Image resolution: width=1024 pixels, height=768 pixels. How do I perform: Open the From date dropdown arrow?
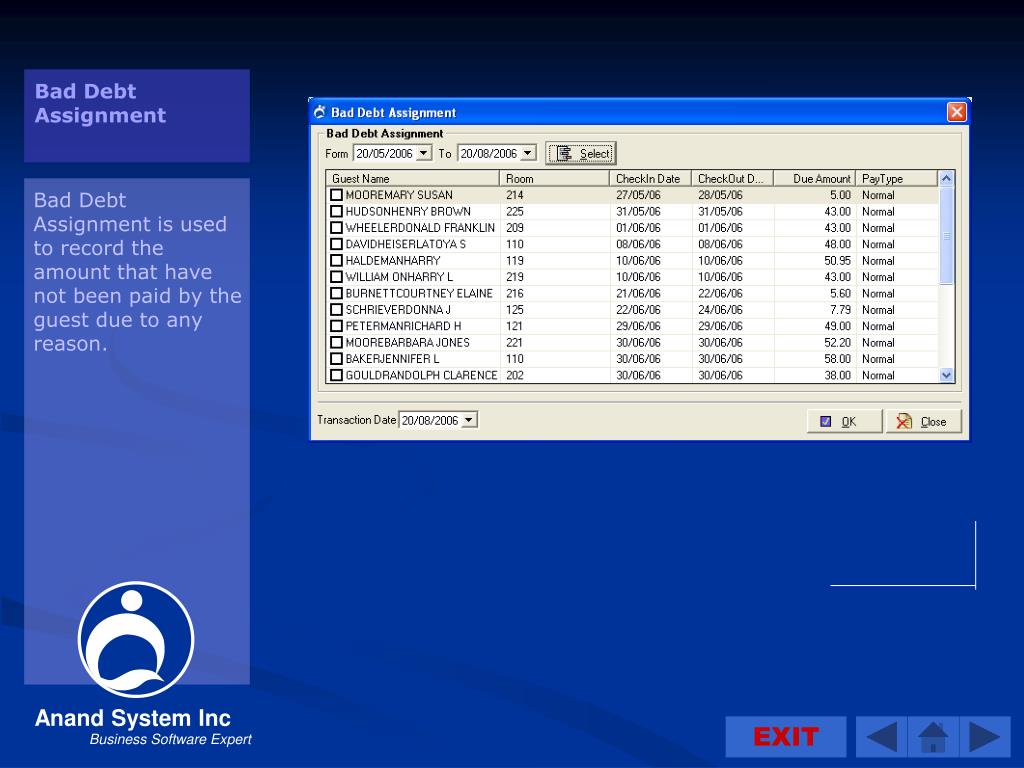pyautogui.click(x=424, y=153)
